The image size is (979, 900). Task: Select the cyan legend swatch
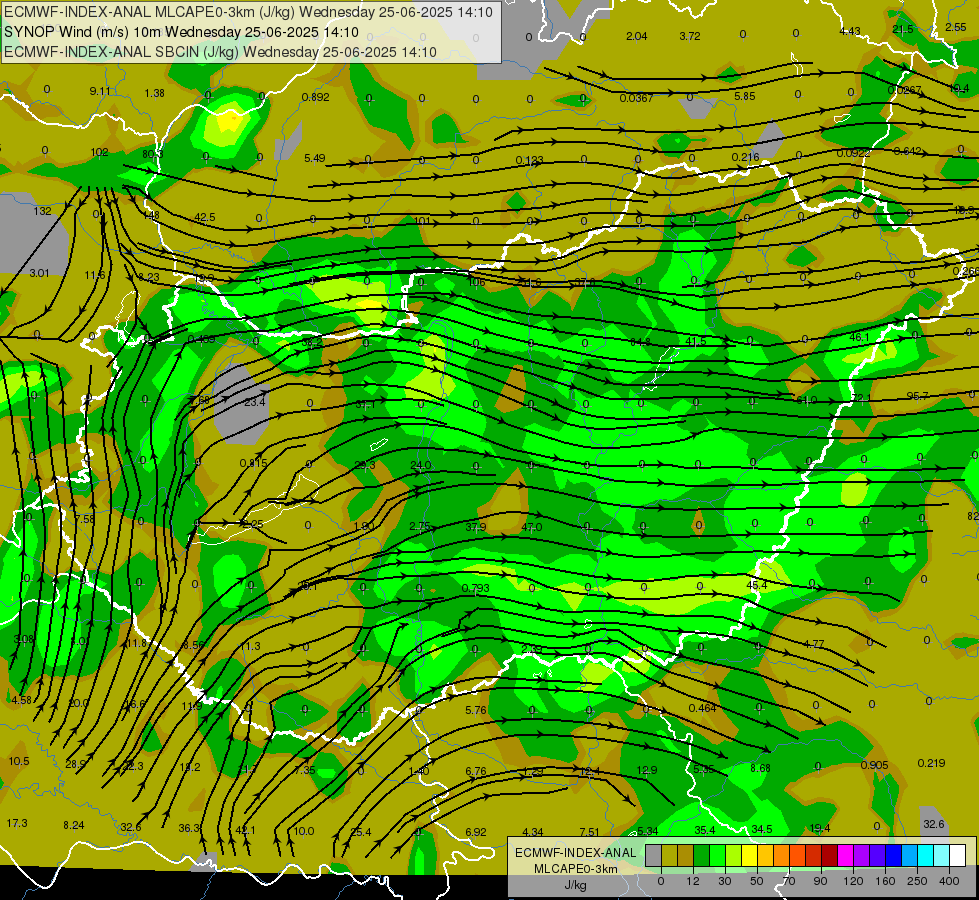[x=925, y=855]
